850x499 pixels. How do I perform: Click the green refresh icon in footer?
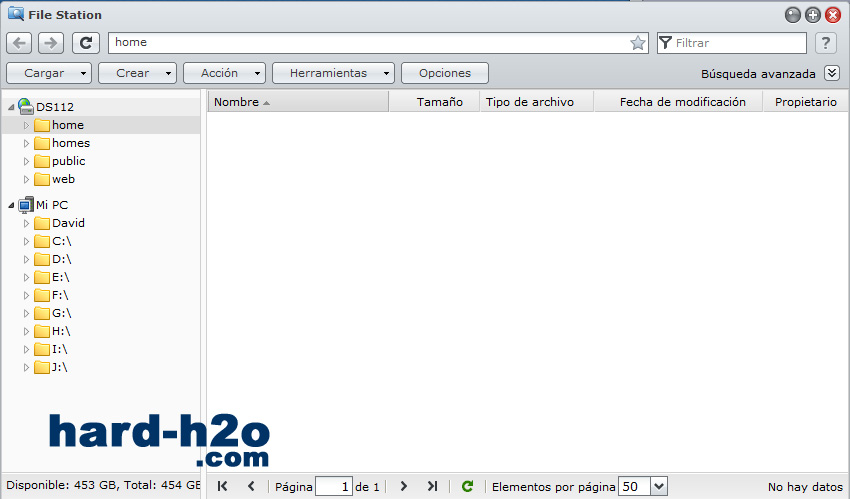[x=467, y=486]
